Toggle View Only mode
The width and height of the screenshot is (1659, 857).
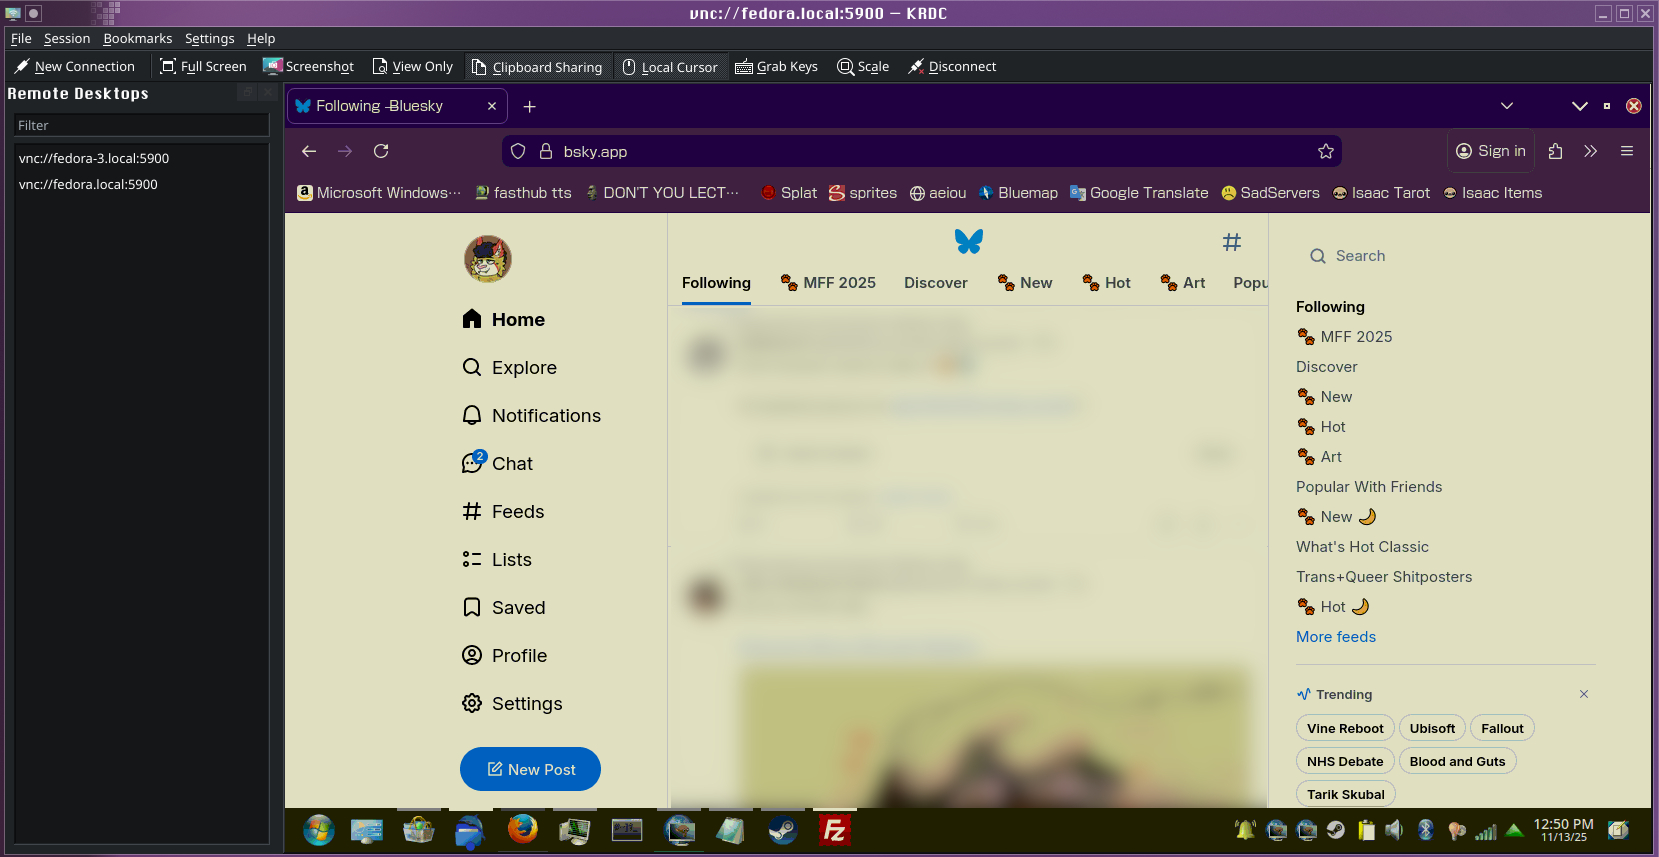click(x=412, y=67)
